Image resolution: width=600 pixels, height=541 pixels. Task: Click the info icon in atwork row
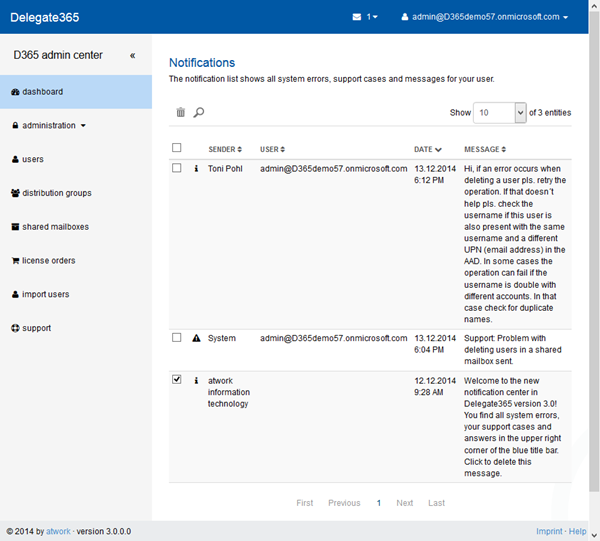pyautogui.click(x=196, y=380)
